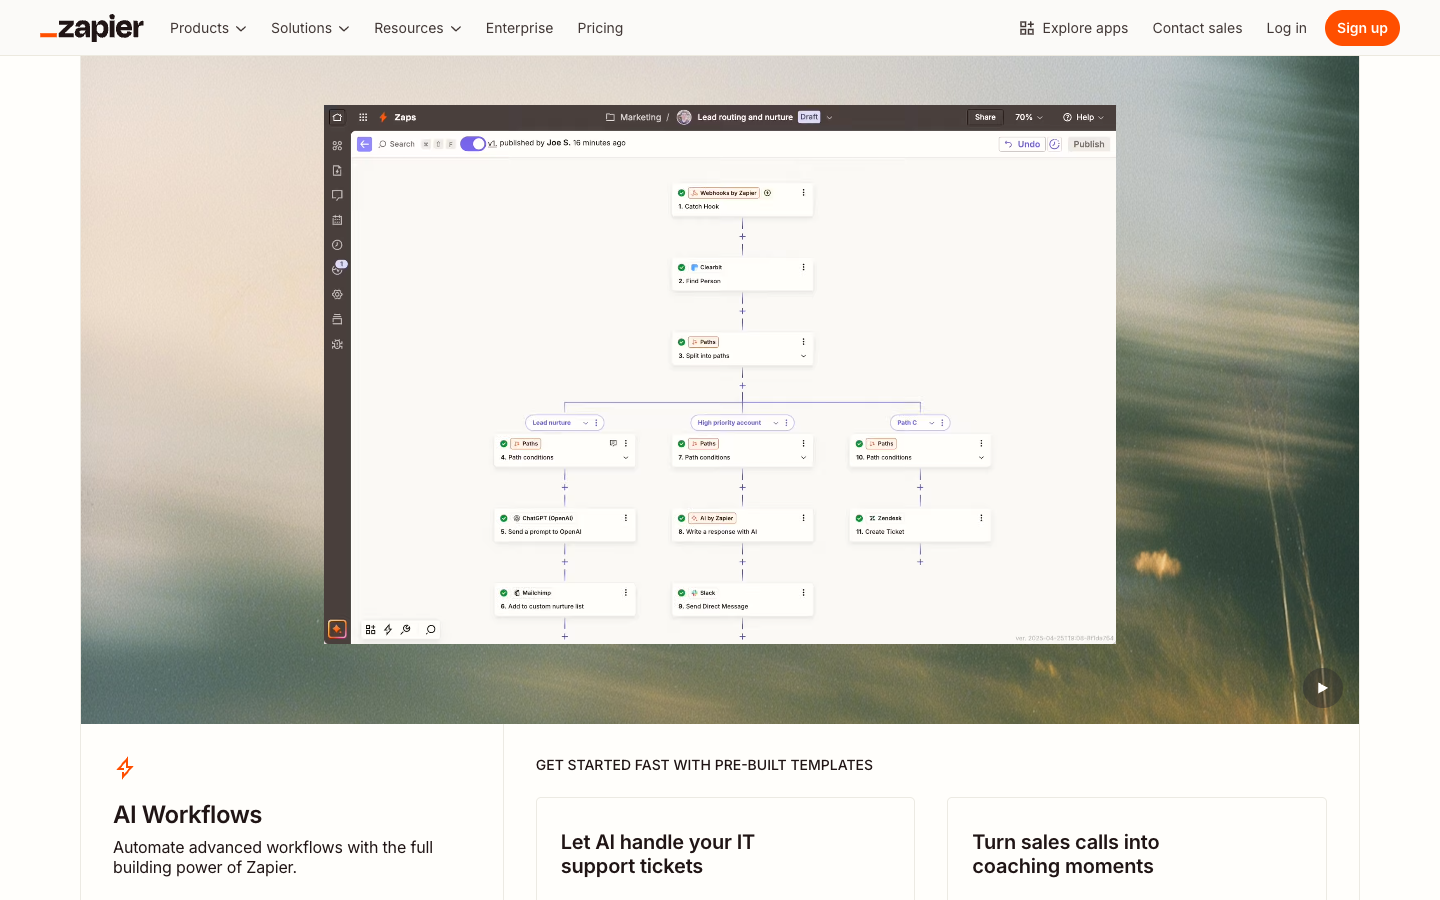Click the wrench icon in bottom toolbar
Screen dimensions: 1440x900
coord(406,630)
